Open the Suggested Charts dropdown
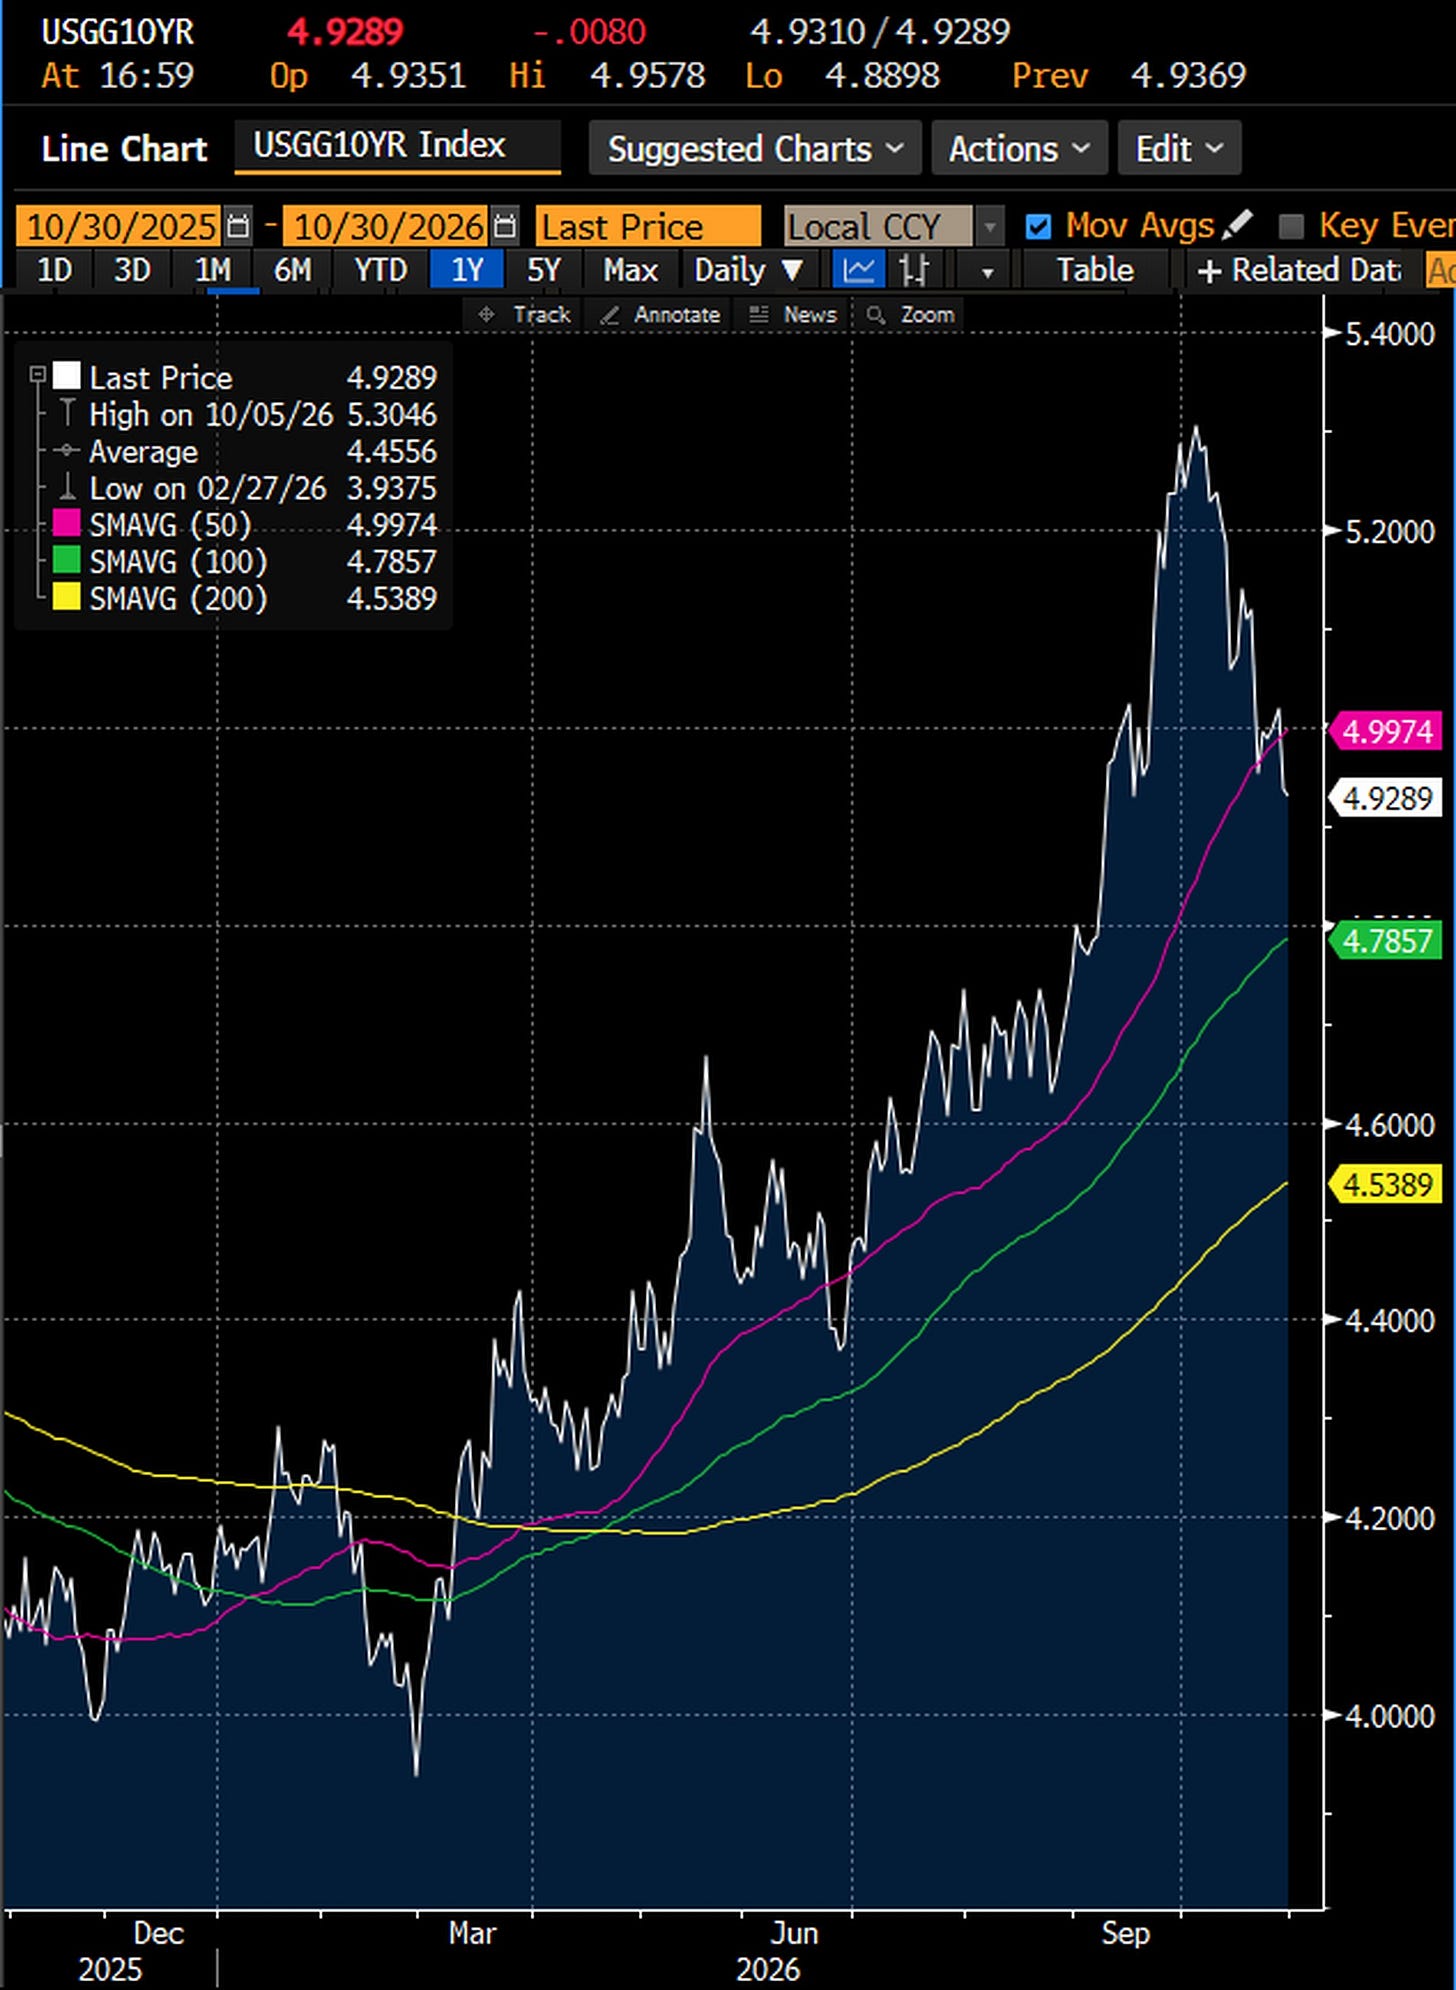 756,148
